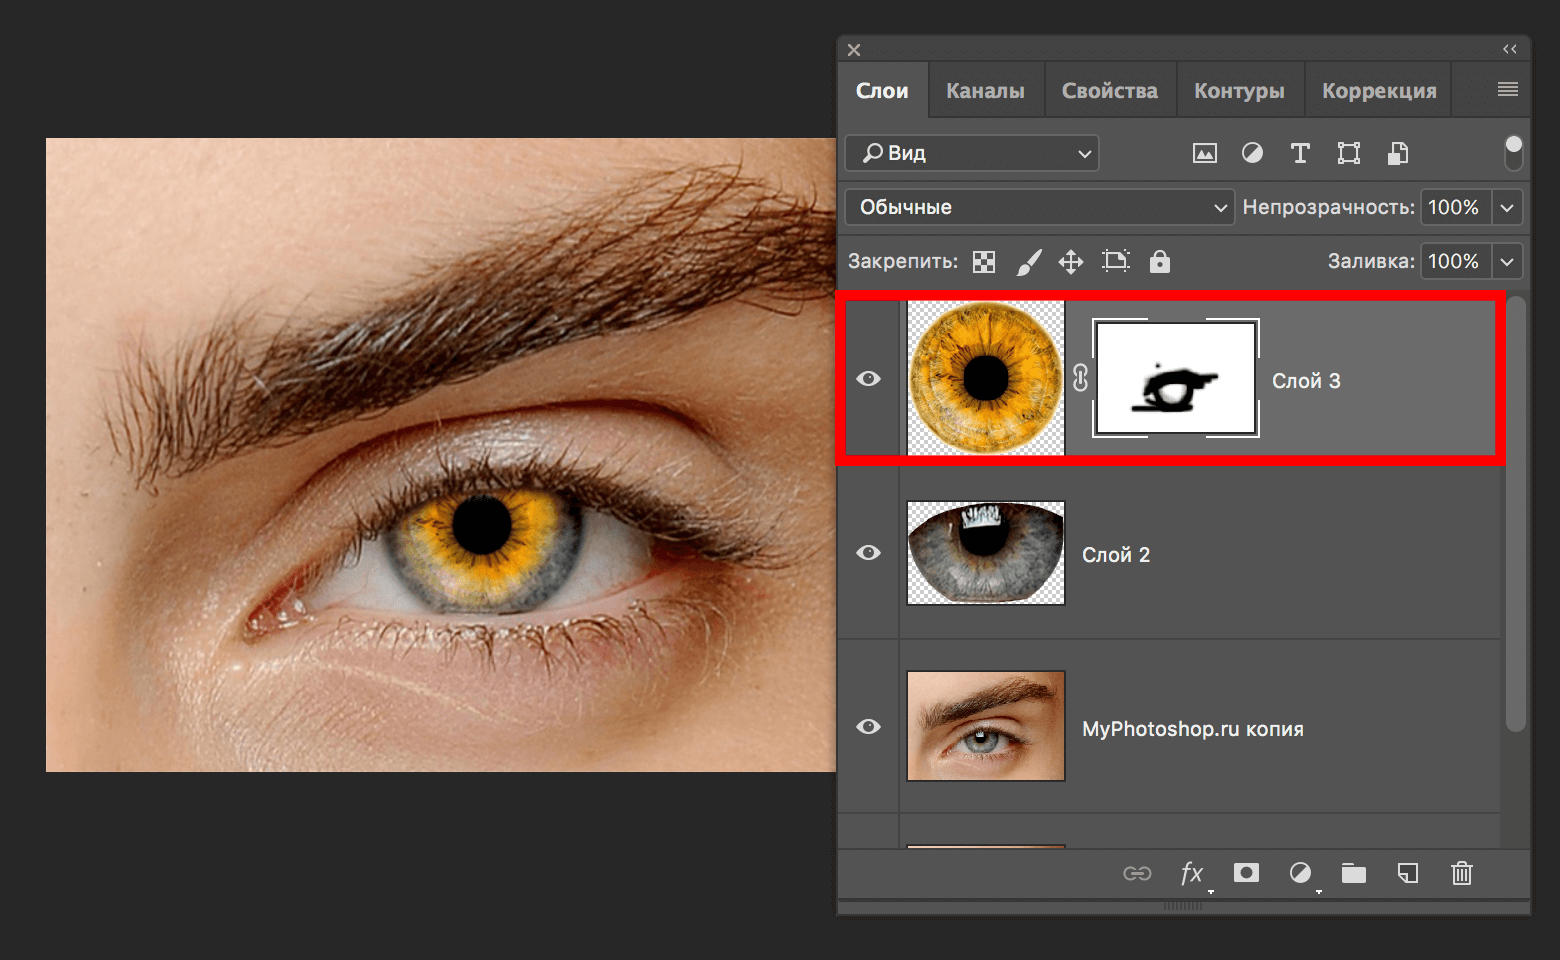
Task: Open the layer styles fx menu
Action: pos(1191,873)
